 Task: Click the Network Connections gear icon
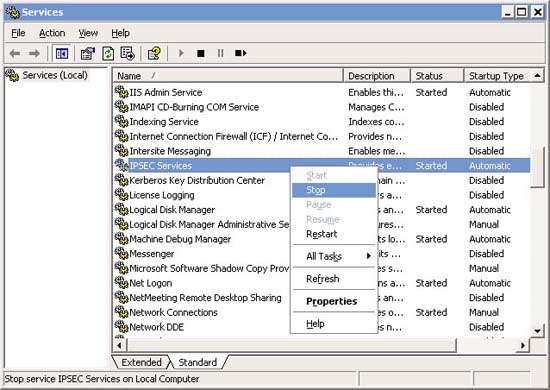coord(121,312)
